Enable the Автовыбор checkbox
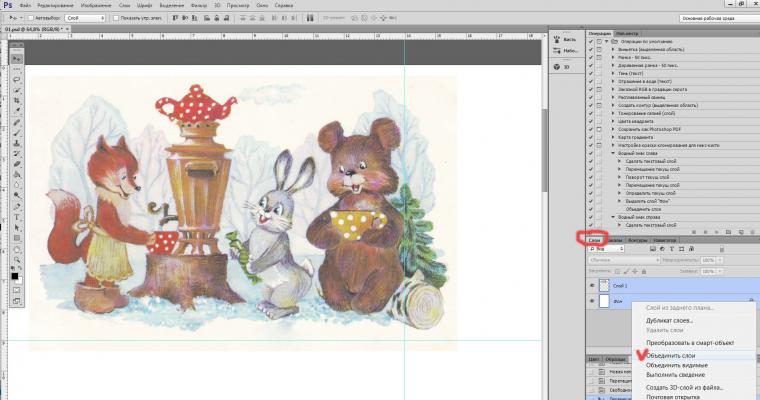Screen dimensions: 760x400 tap(30, 18)
